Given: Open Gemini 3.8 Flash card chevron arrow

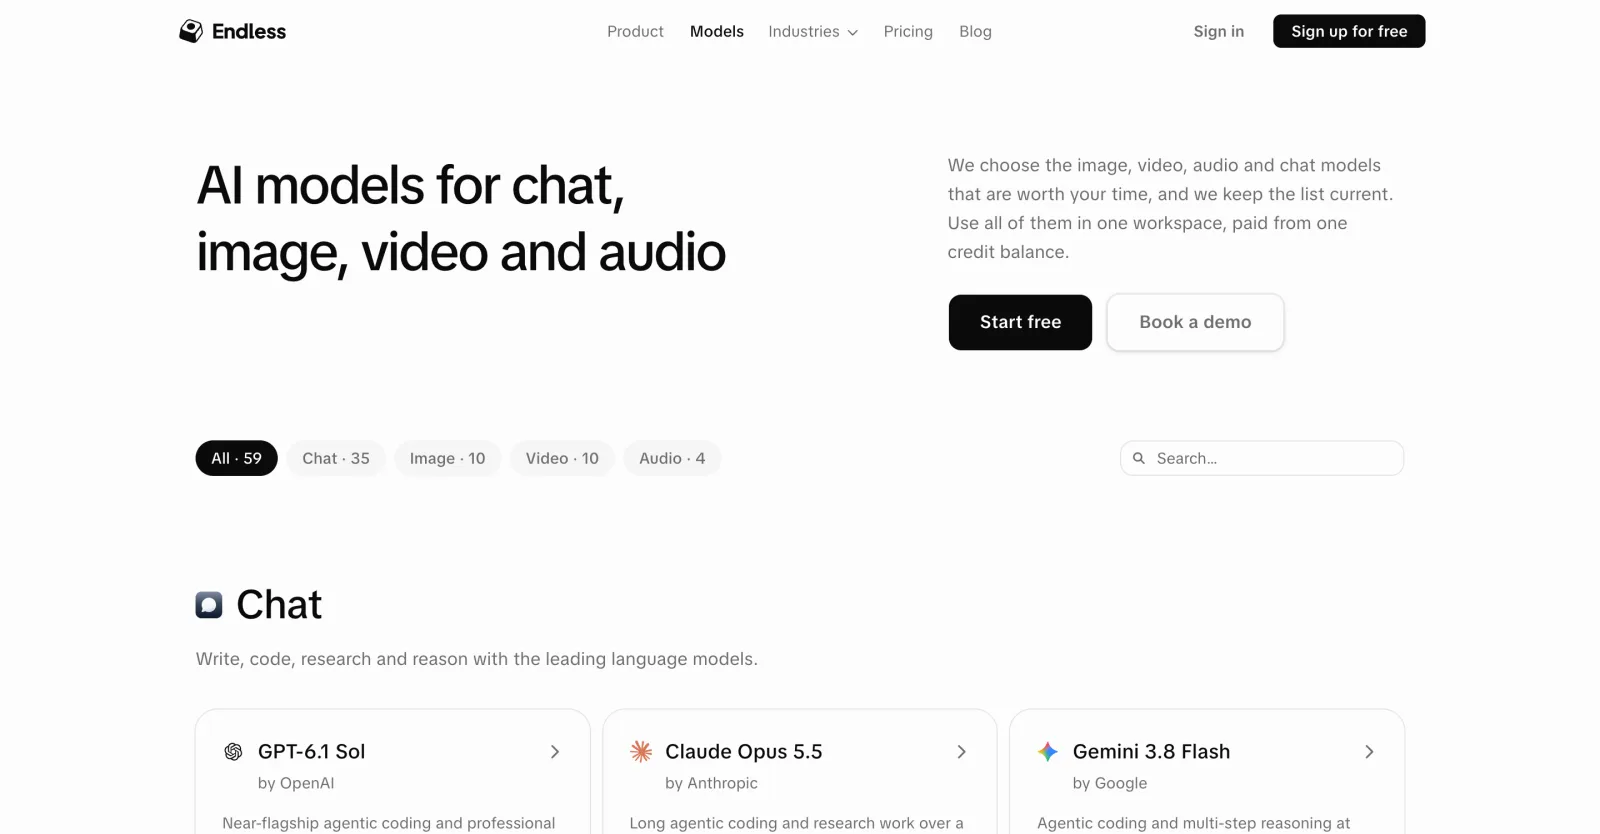Looking at the screenshot, I should click(1369, 752).
